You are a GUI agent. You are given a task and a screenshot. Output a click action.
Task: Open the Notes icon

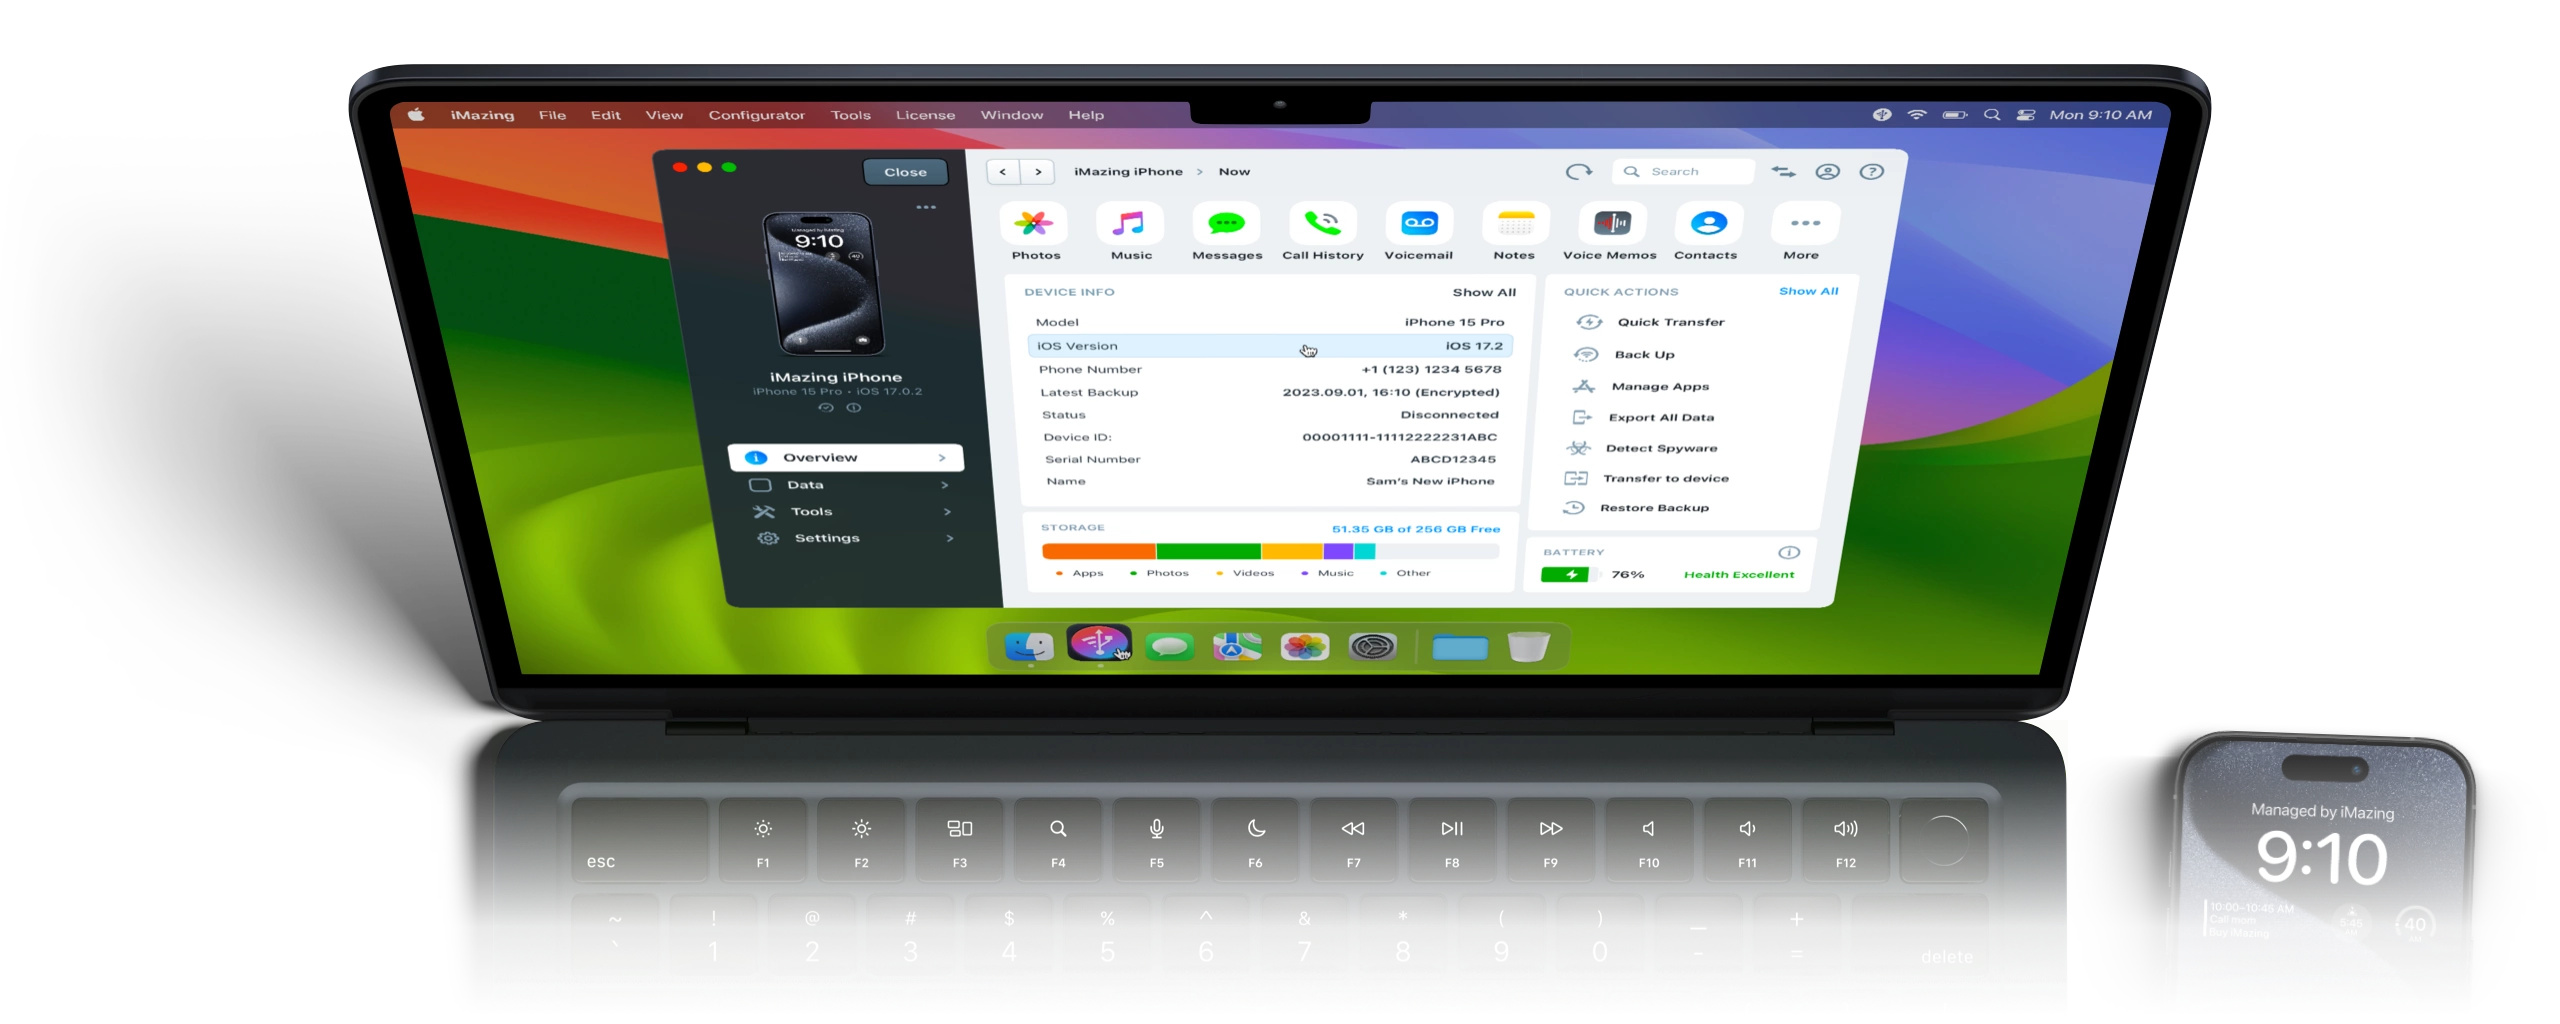[1515, 224]
